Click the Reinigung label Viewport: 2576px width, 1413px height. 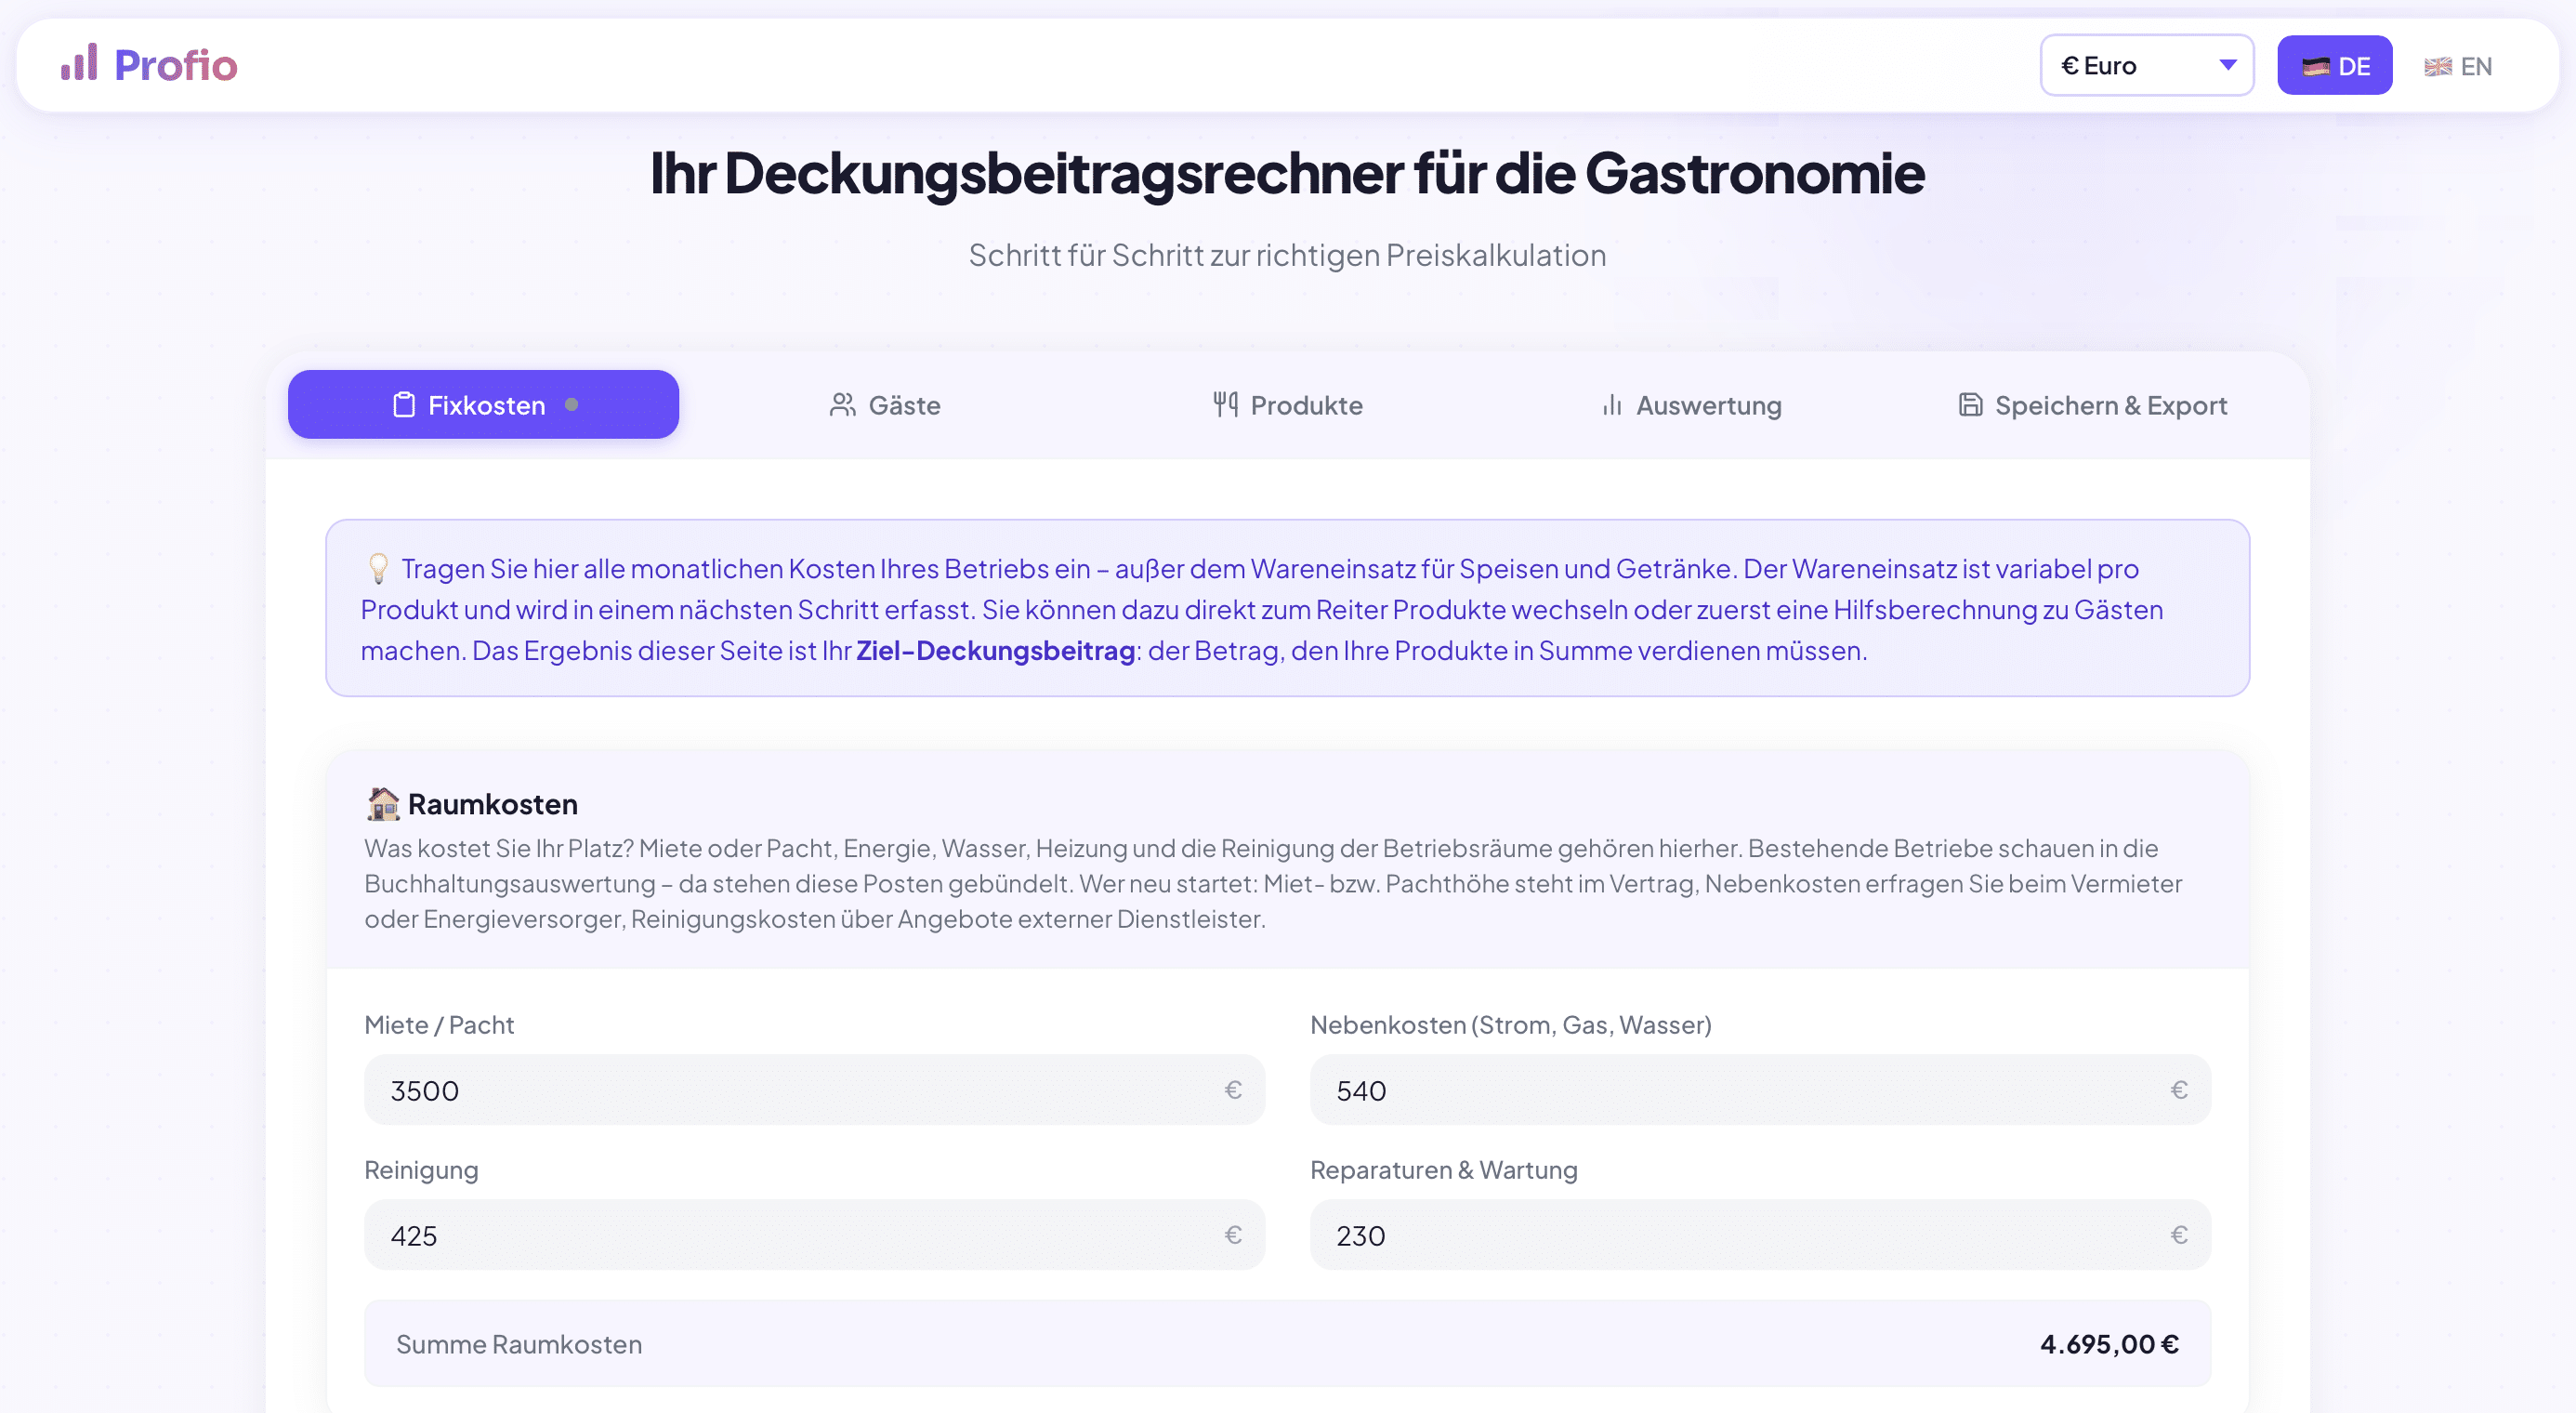click(421, 1170)
